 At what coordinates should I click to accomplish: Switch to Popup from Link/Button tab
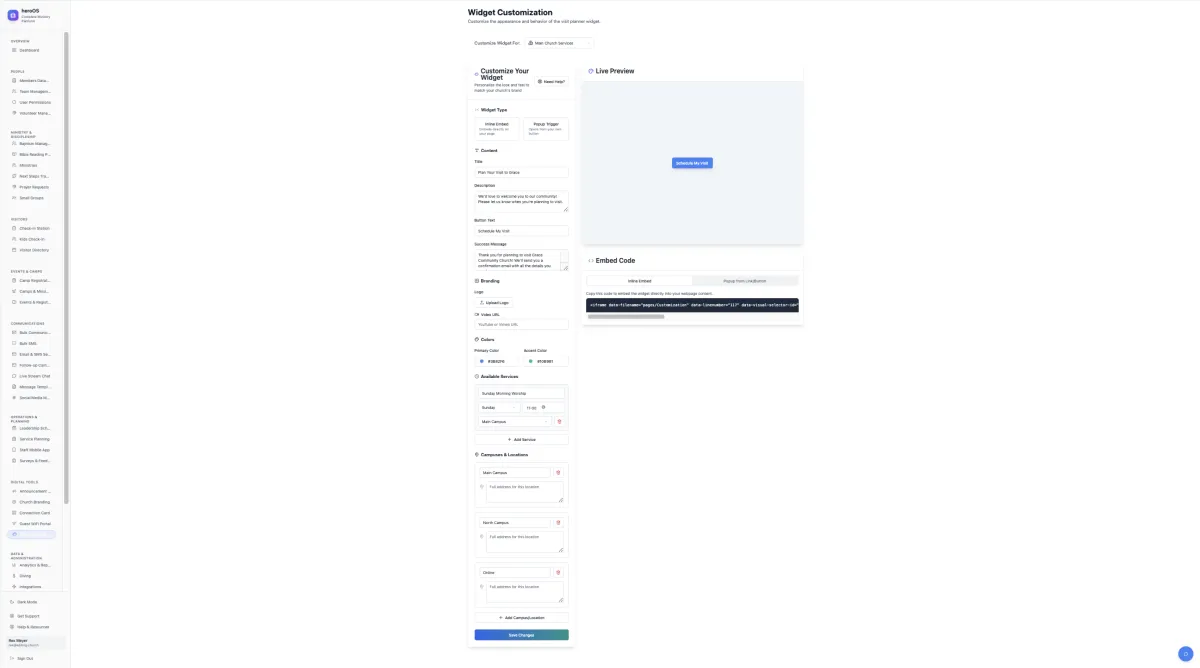click(x=745, y=281)
